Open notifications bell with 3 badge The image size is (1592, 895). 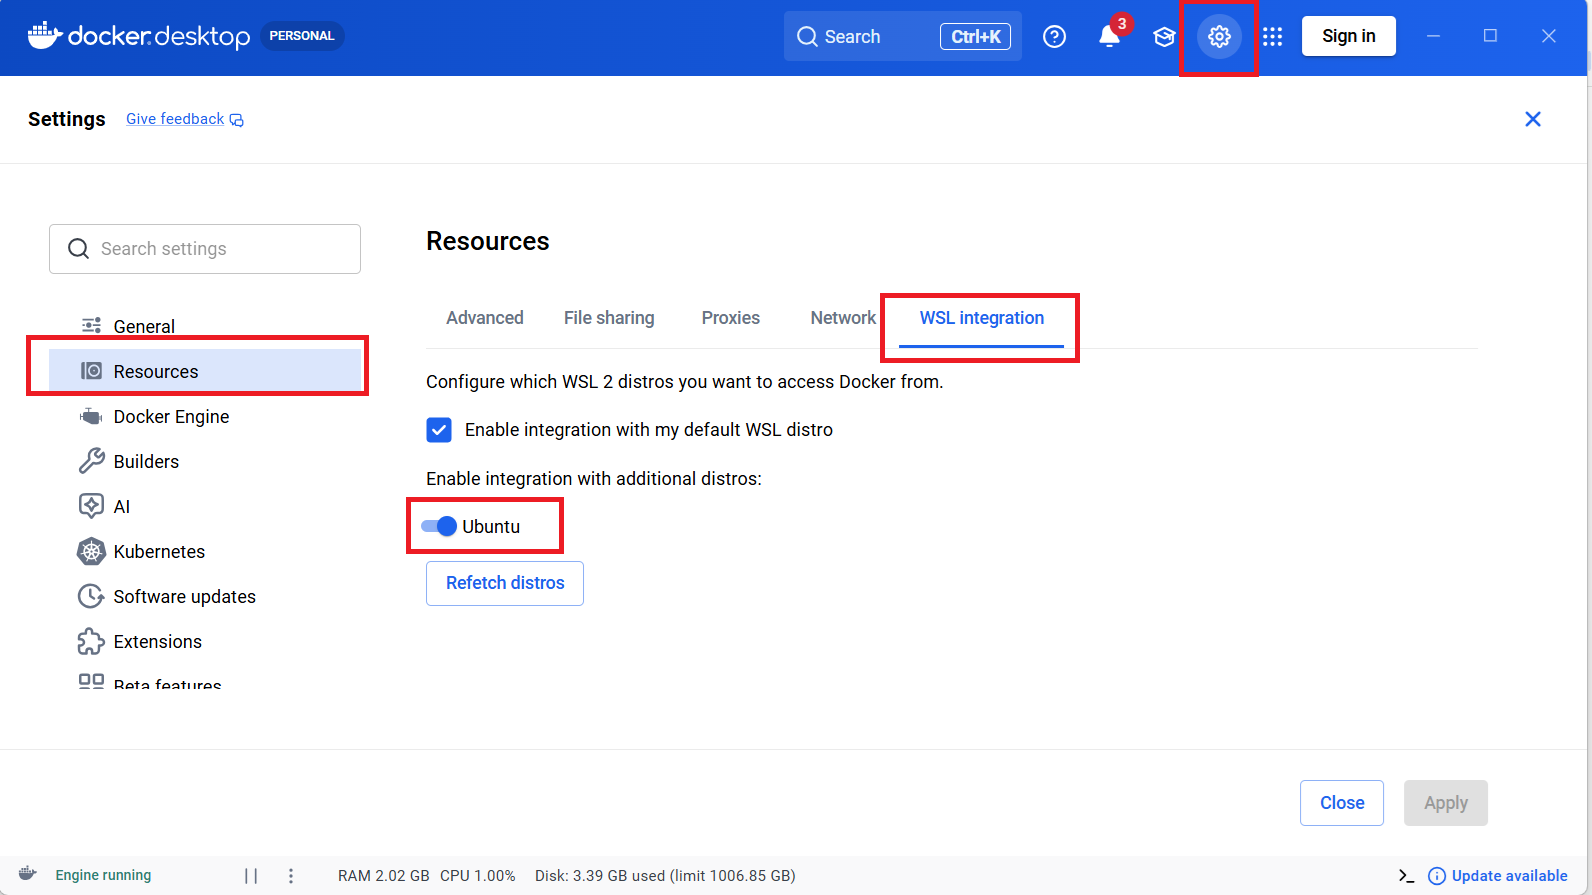click(x=1110, y=36)
